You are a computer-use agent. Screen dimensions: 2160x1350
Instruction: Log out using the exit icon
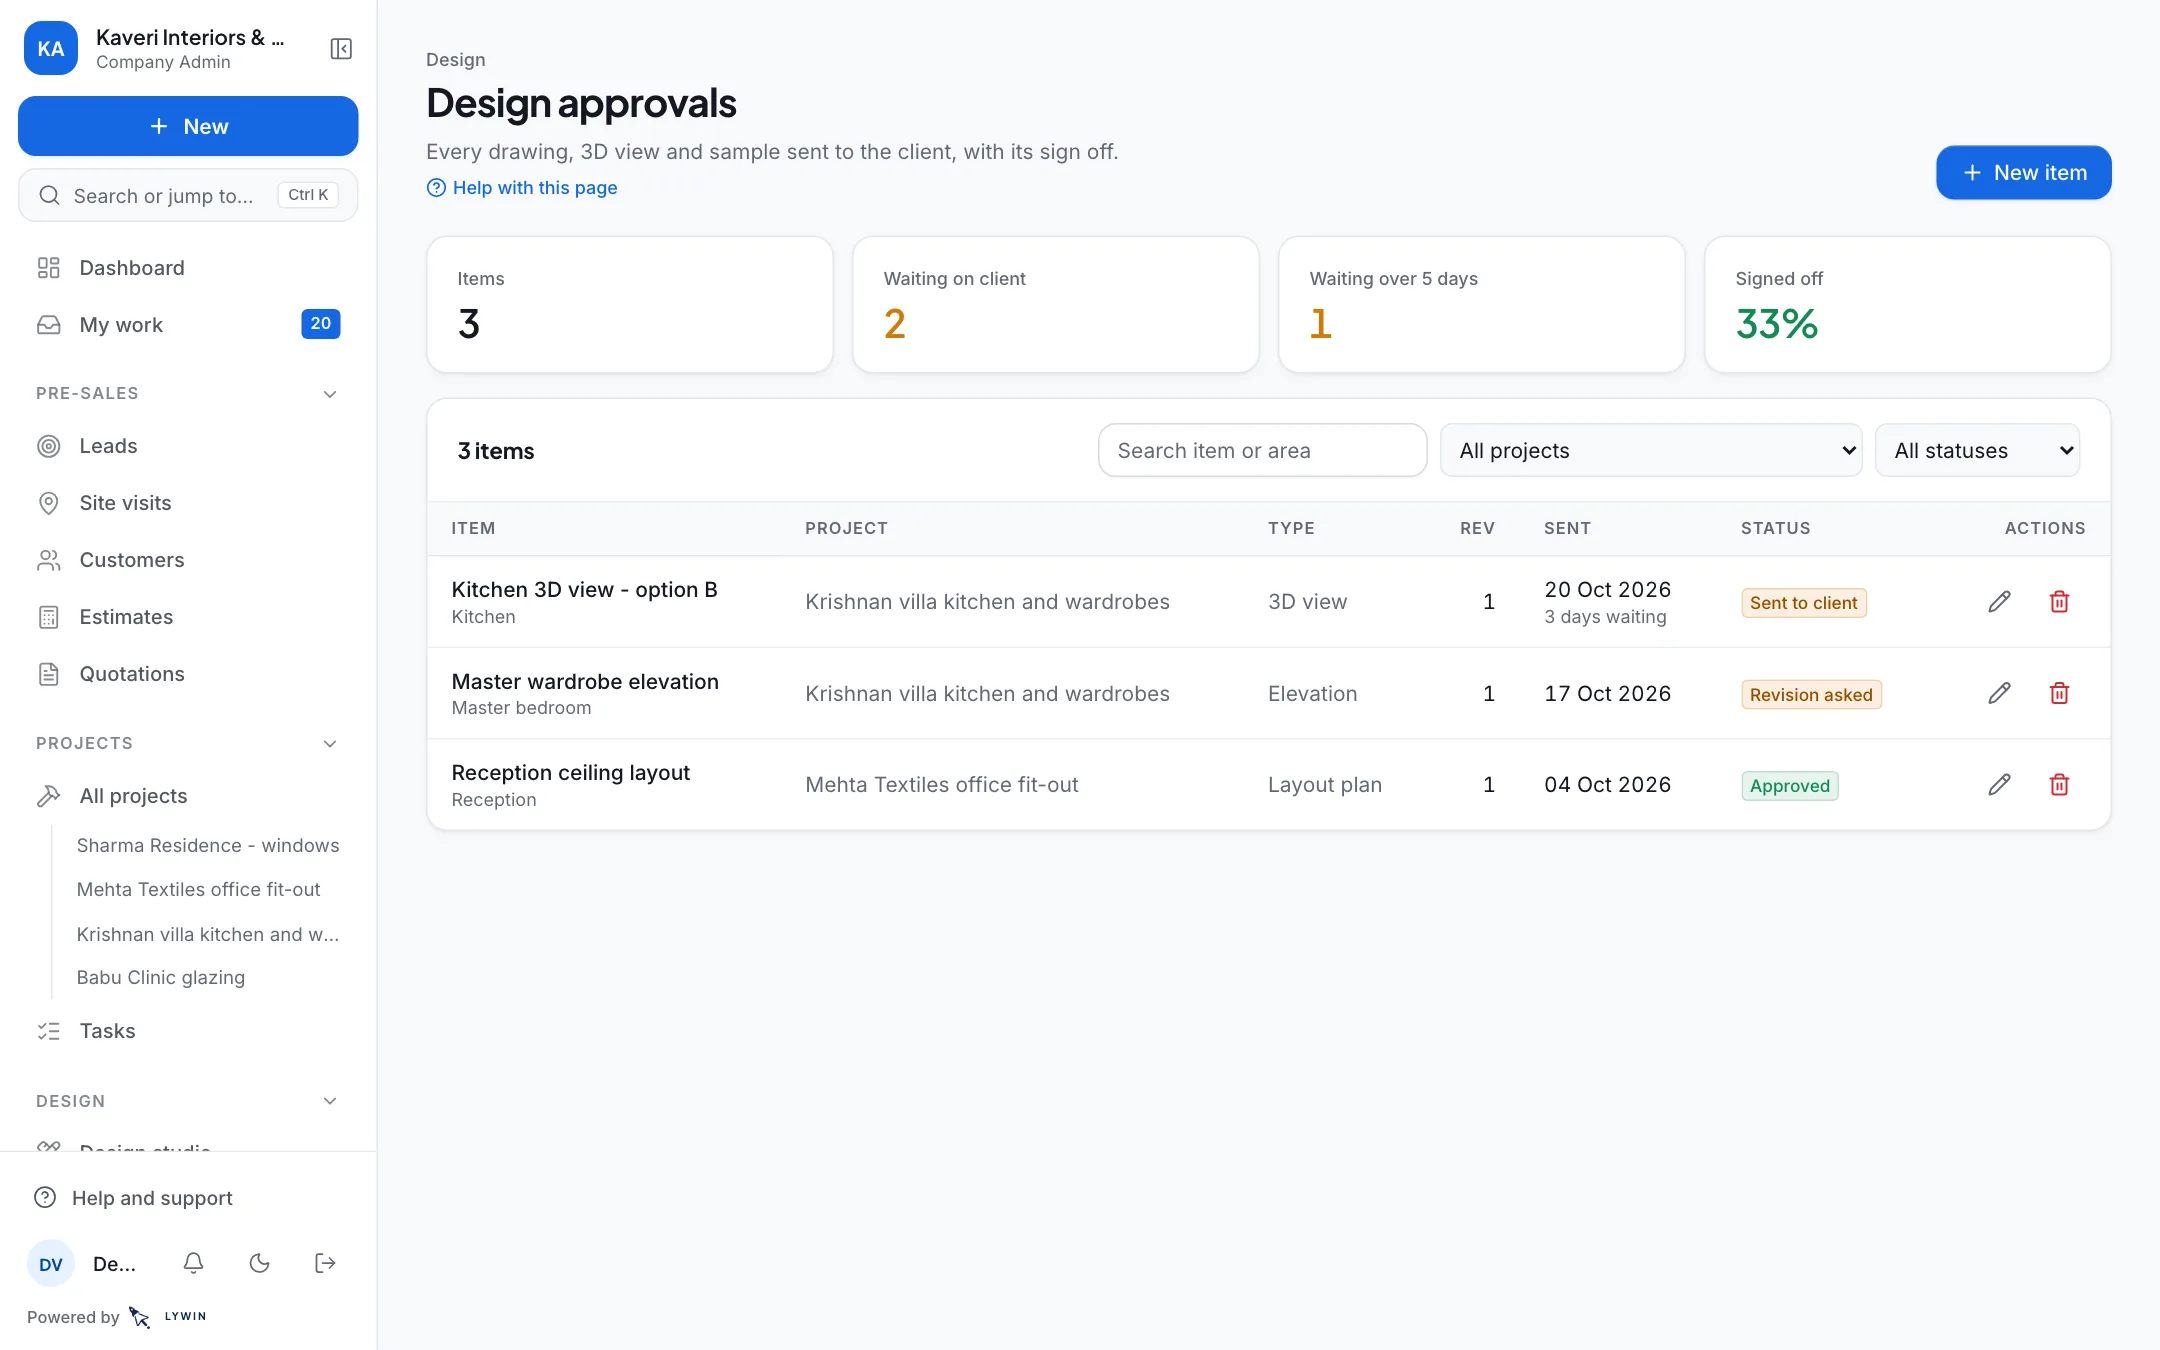click(325, 1263)
